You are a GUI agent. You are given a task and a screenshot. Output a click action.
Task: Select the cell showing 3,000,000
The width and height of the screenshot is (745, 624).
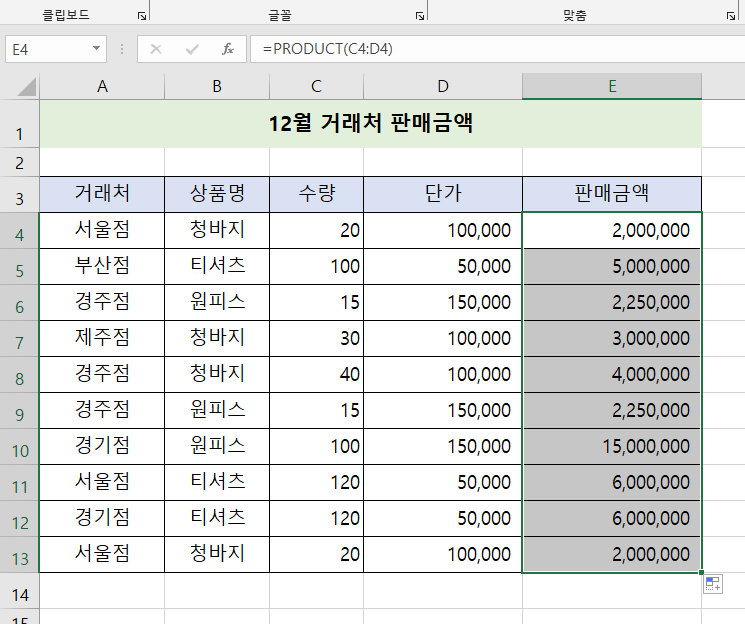click(x=612, y=339)
